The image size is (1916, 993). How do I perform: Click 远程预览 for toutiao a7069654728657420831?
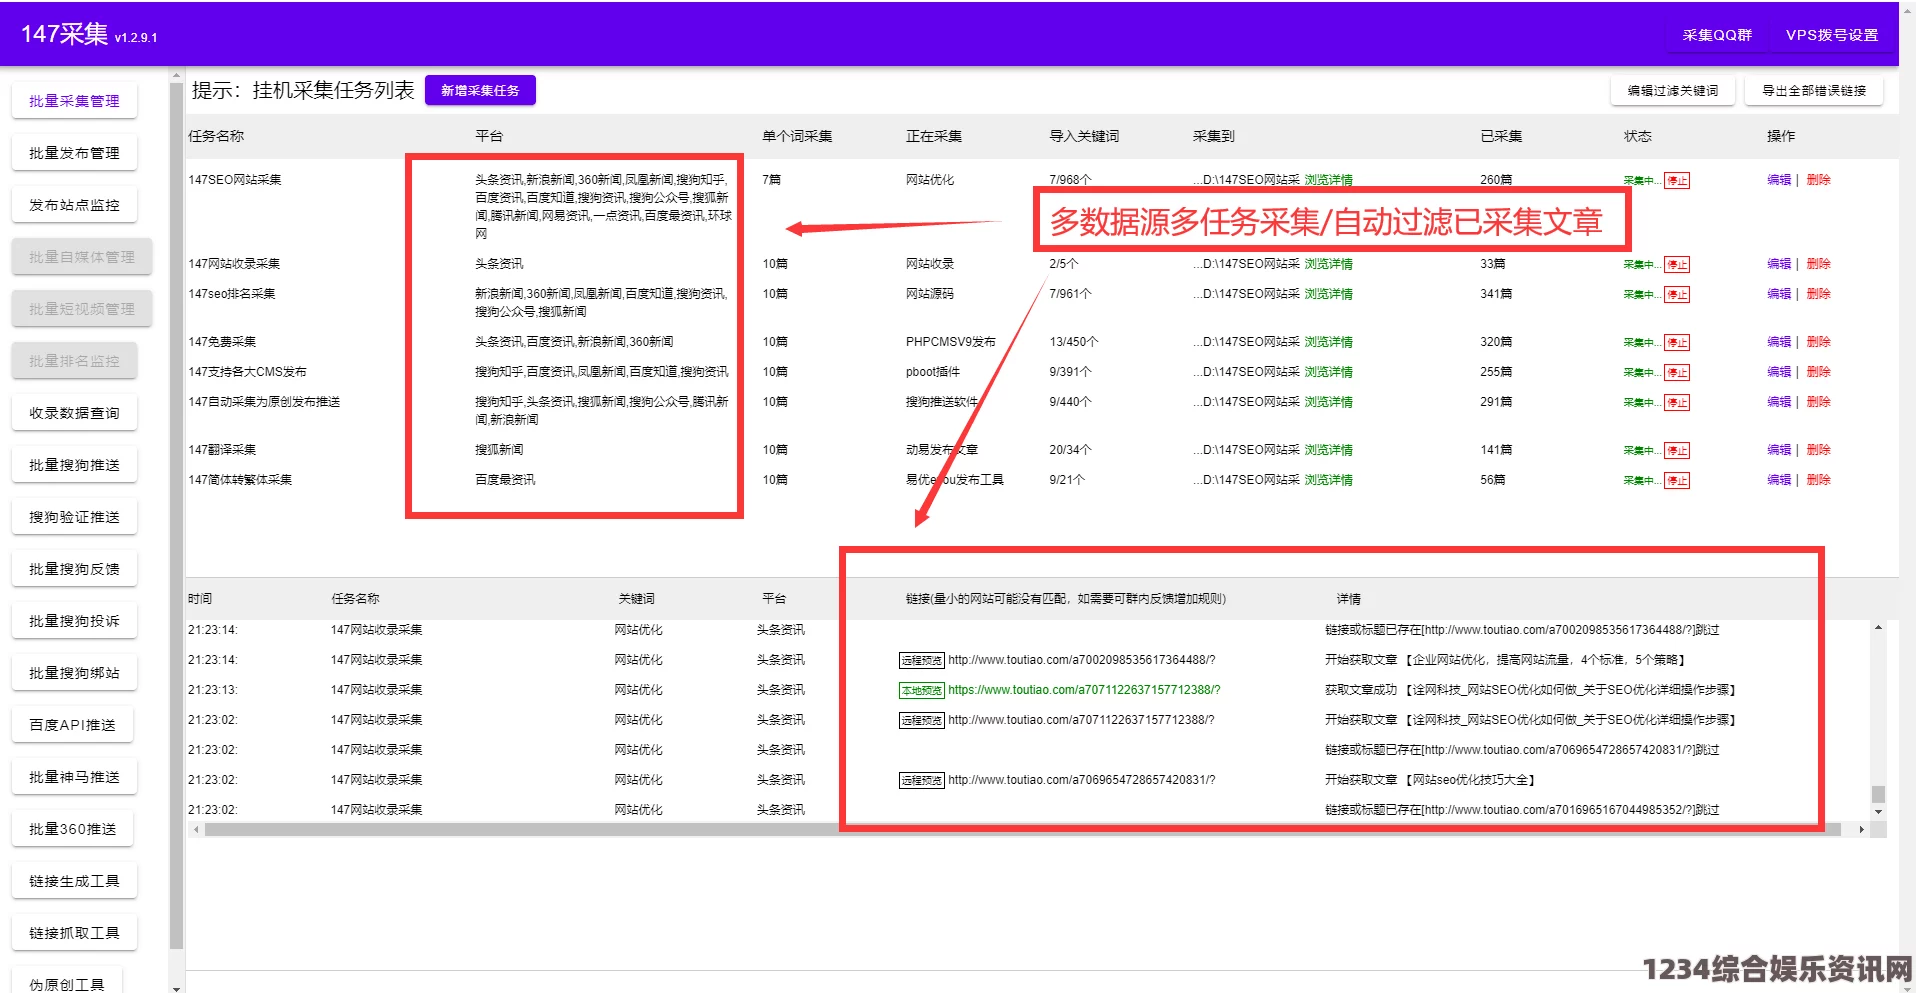coord(921,781)
